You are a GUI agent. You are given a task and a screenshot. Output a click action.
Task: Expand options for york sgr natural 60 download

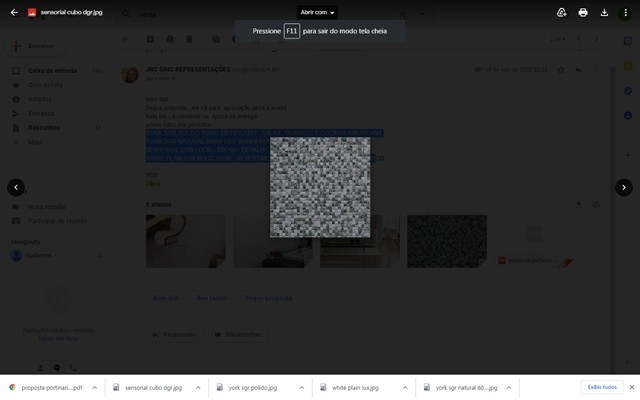click(x=509, y=388)
